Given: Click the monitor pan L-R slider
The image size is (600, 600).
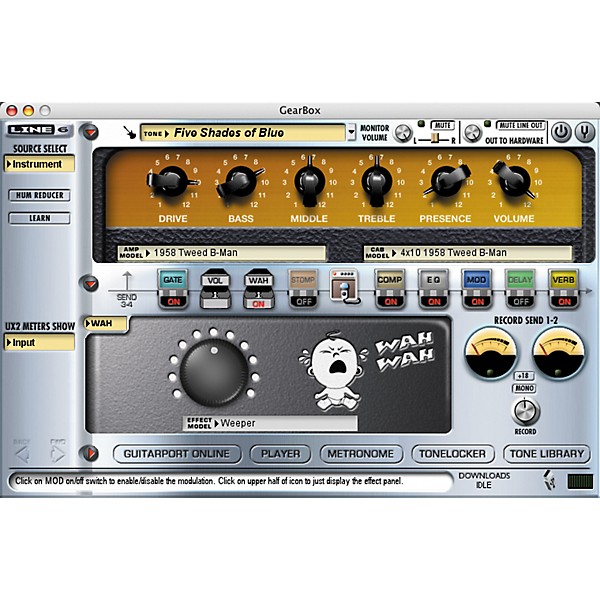Looking at the screenshot, I should pos(435,139).
